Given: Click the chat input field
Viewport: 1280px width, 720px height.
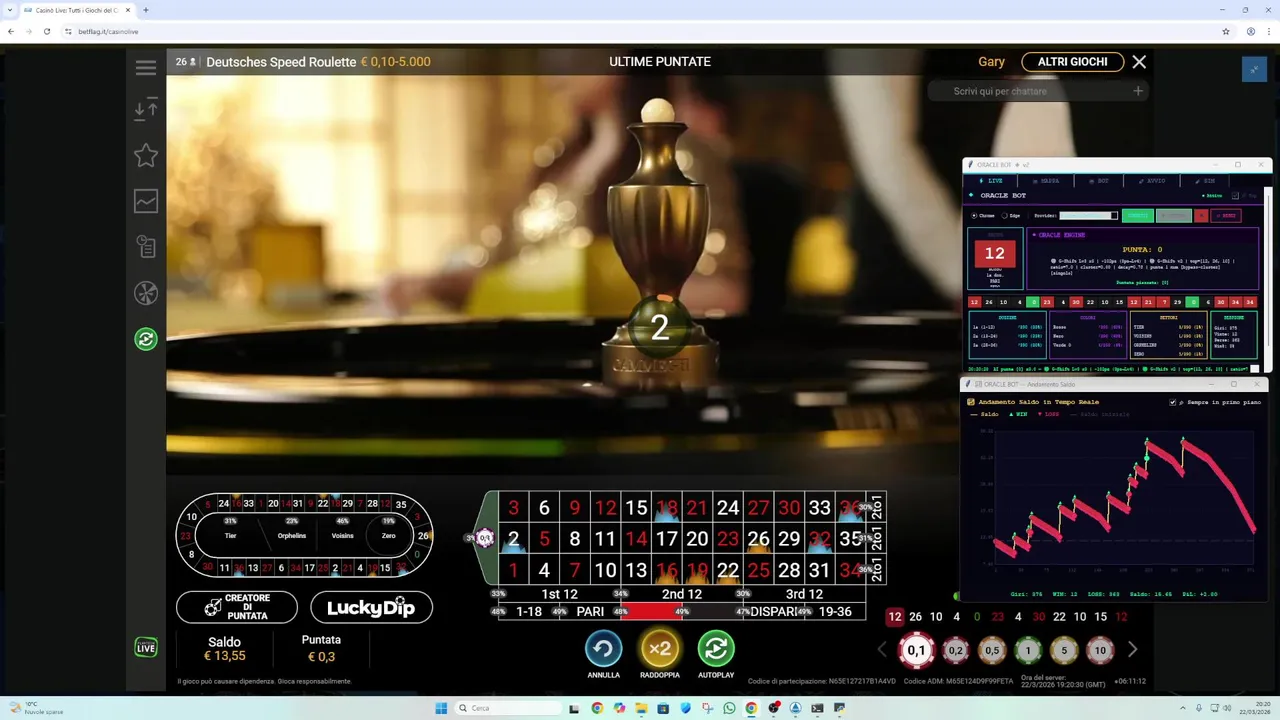Looking at the screenshot, I should 1030,91.
